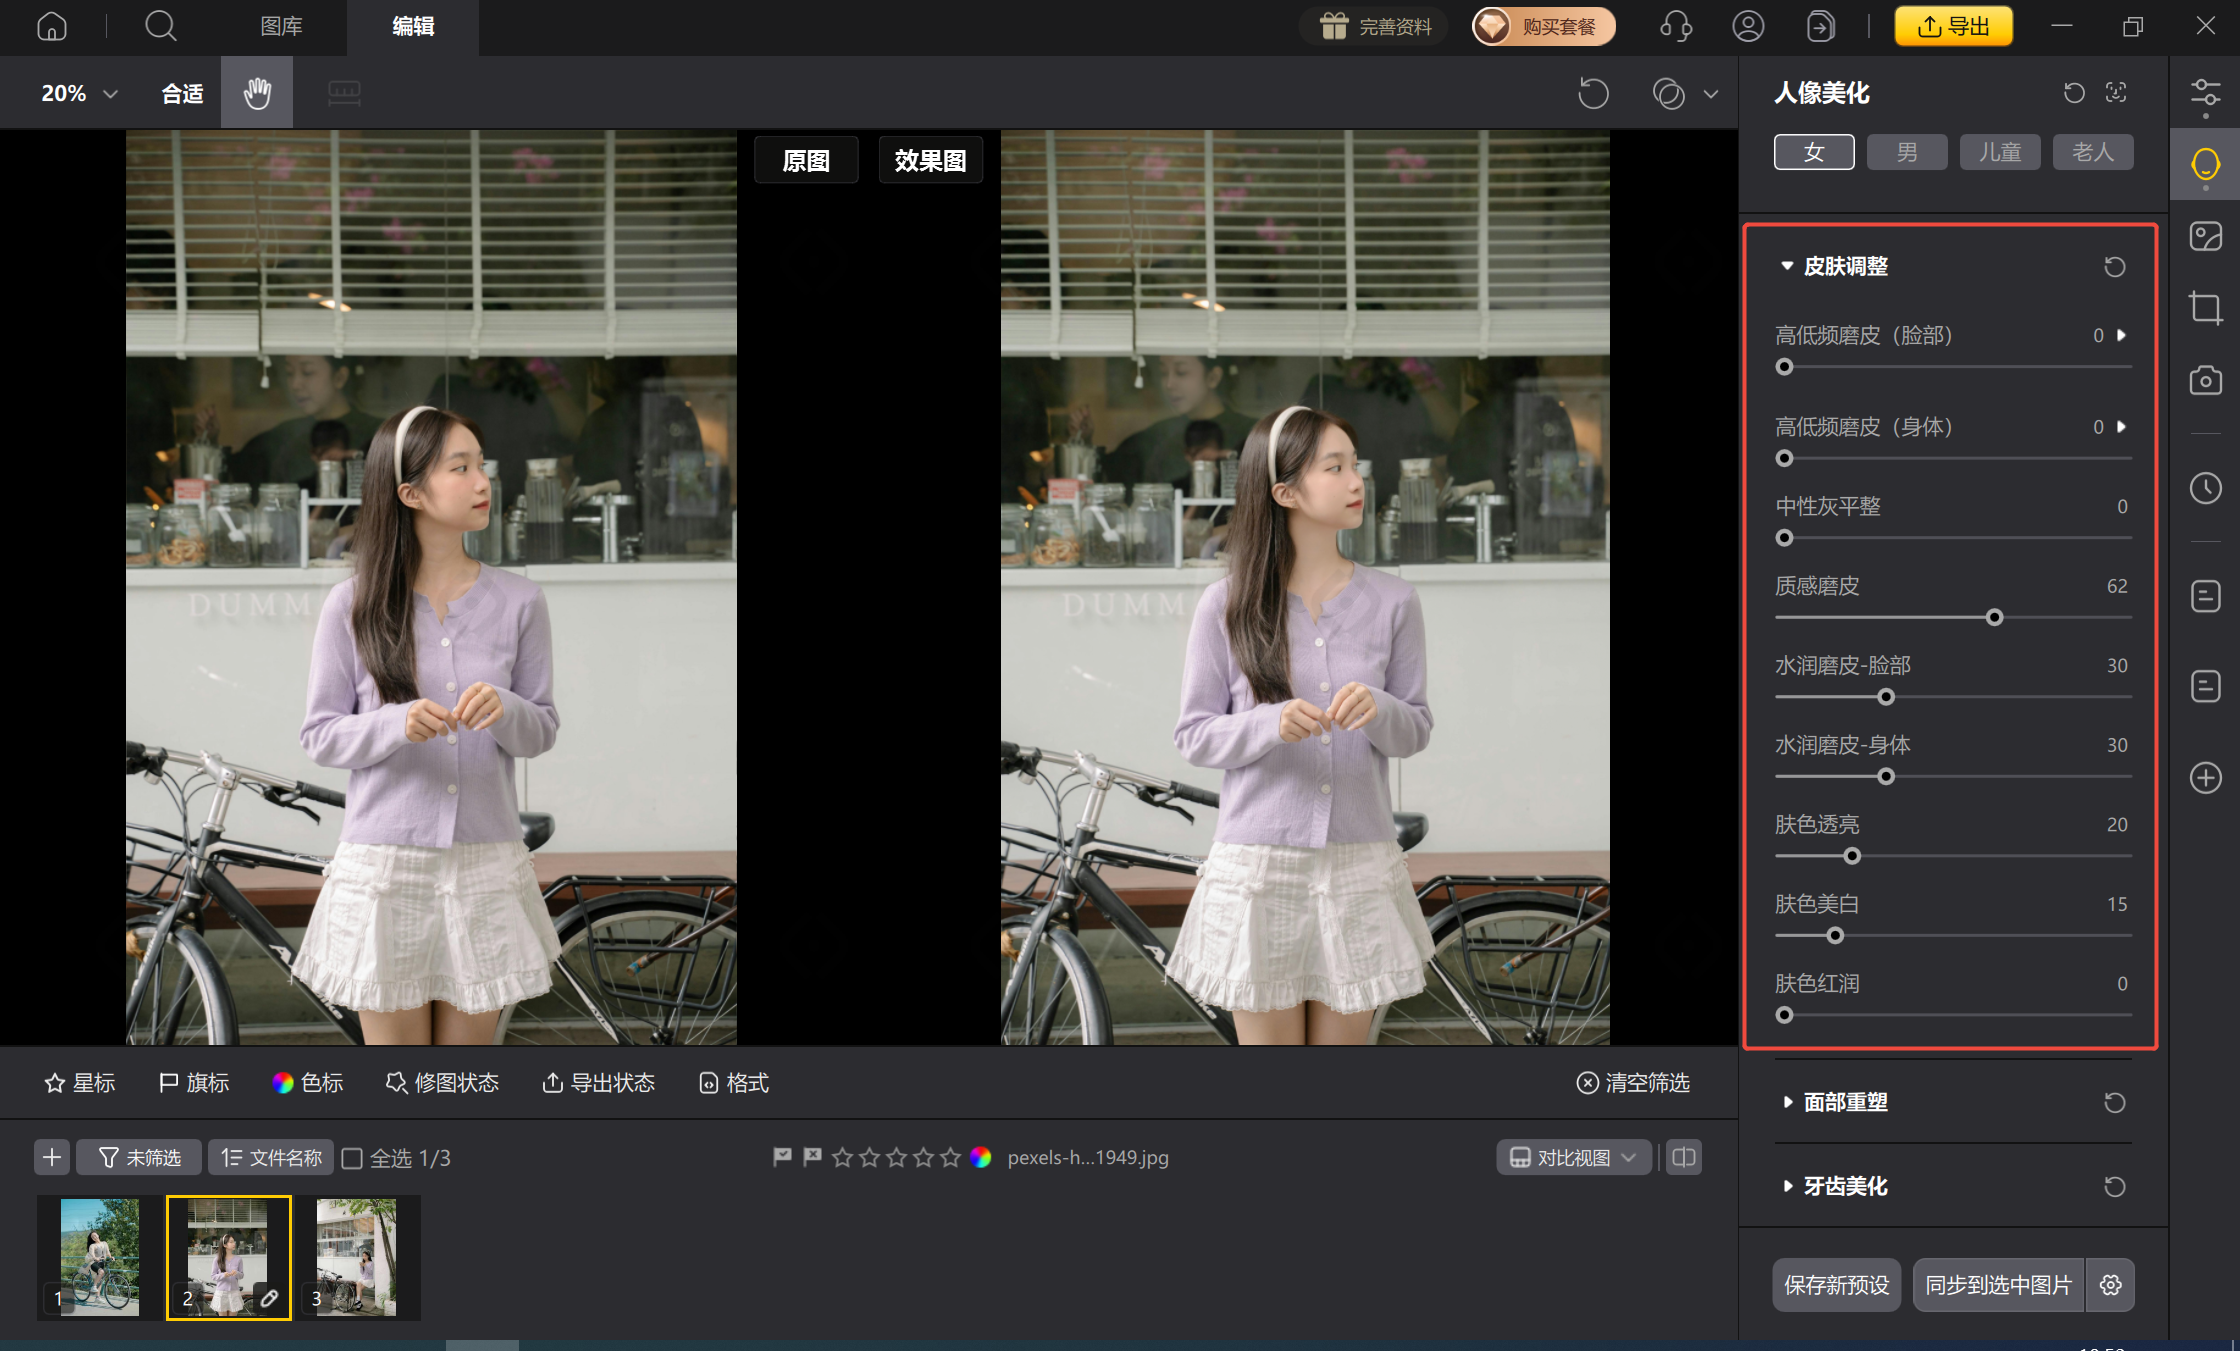Reset the 皮肤调整 section

pyautogui.click(x=2114, y=267)
